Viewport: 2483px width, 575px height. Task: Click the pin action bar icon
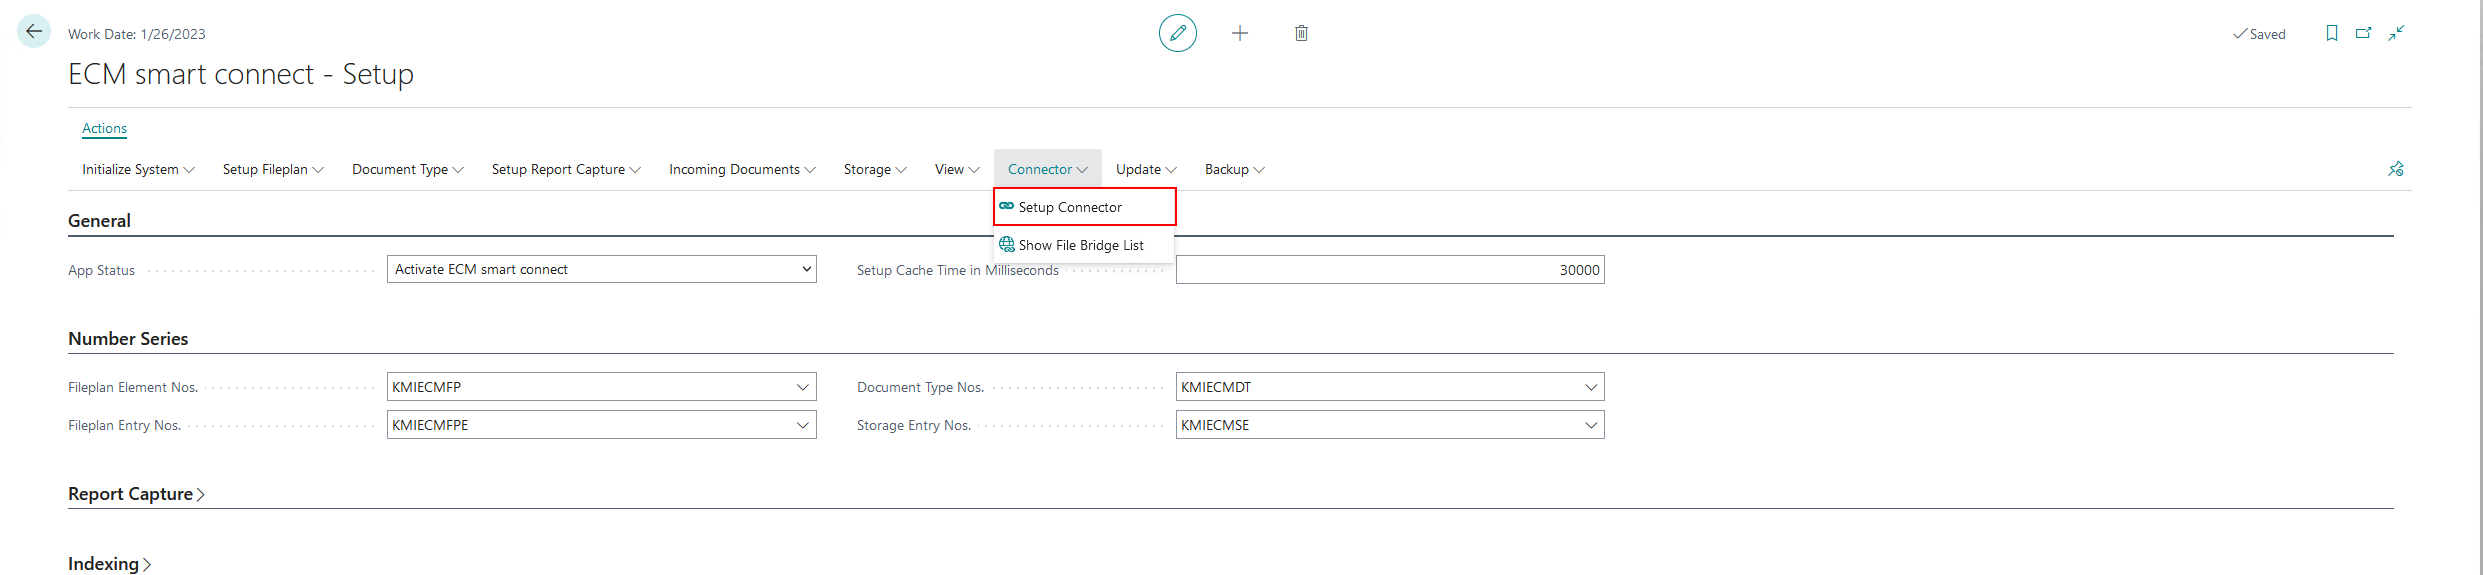2395,169
